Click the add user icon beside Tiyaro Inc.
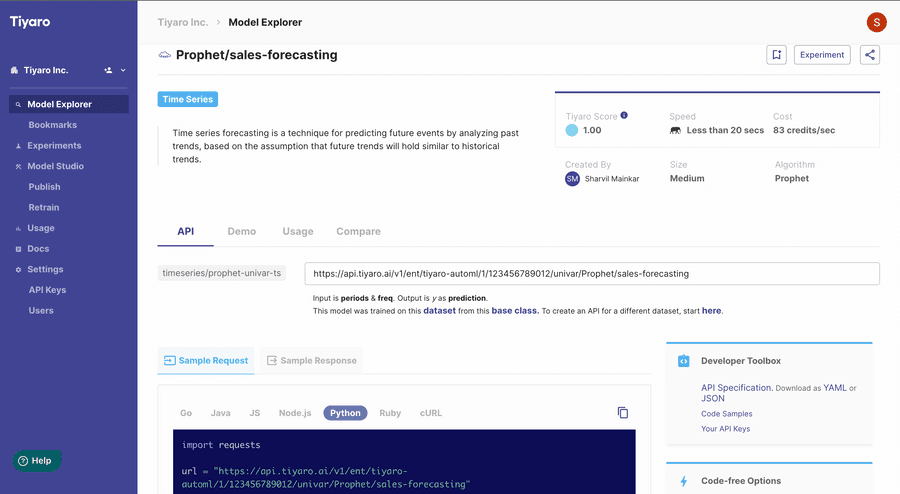900x494 pixels. 108,70
